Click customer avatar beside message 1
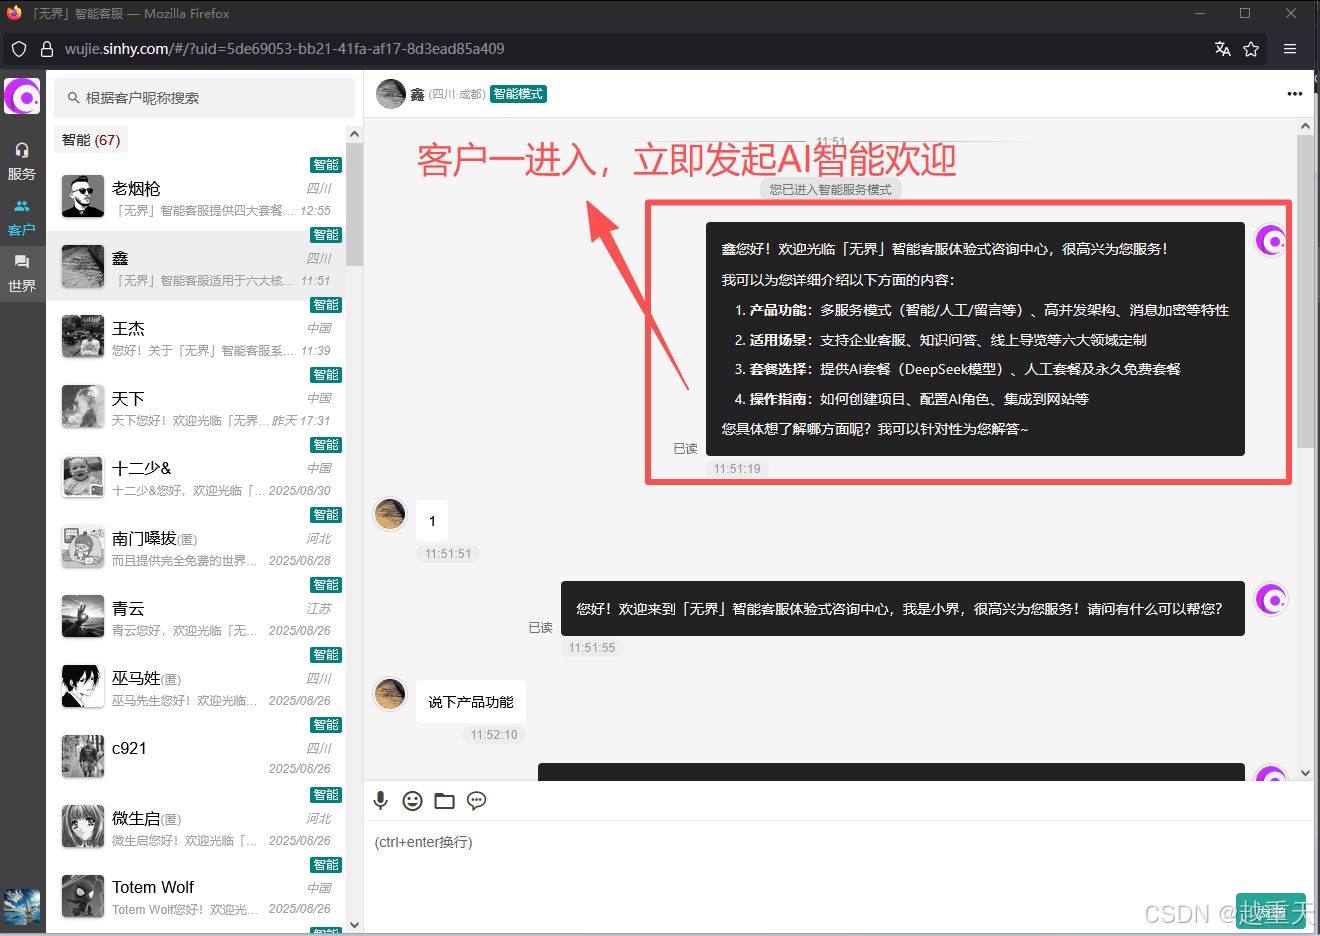Viewport: 1320px width, 936px height. coord(389,514)
